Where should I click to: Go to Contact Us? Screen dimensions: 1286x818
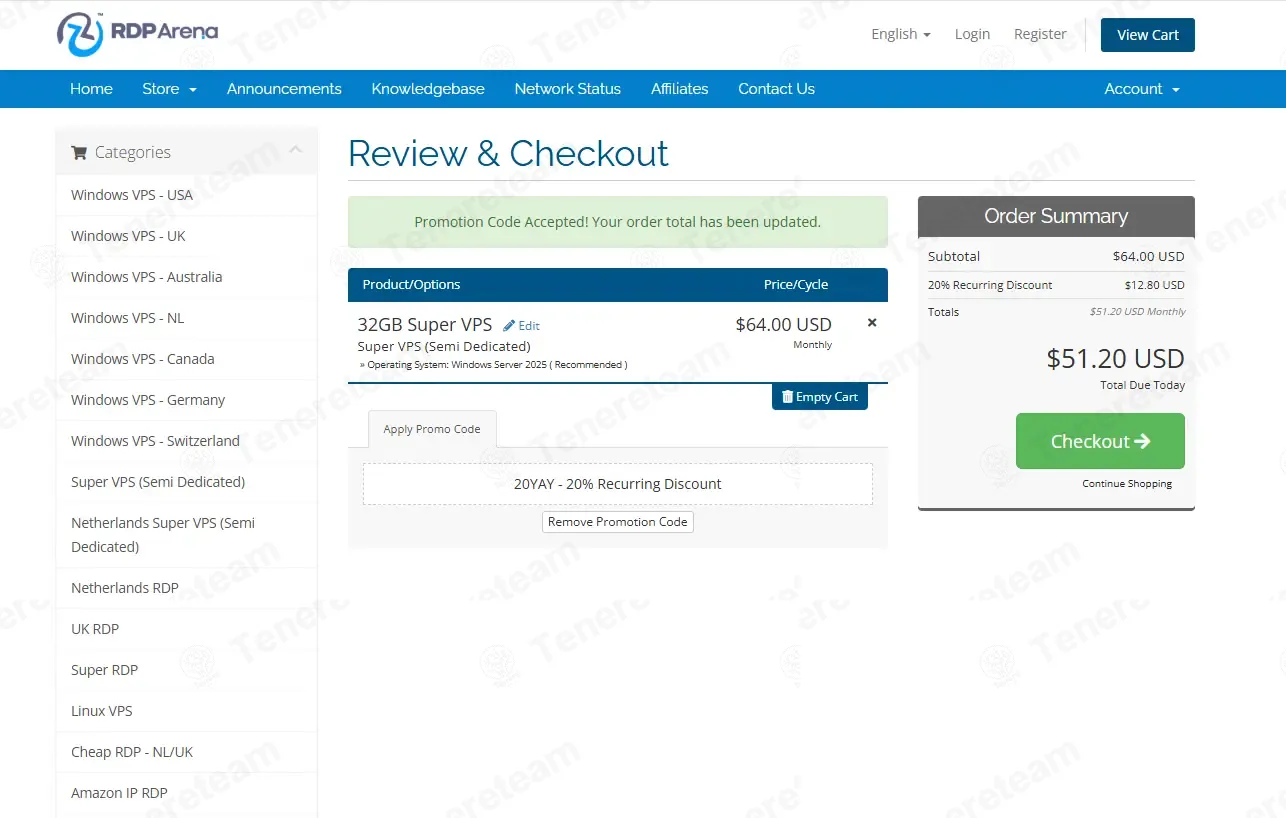coord(776,89)
